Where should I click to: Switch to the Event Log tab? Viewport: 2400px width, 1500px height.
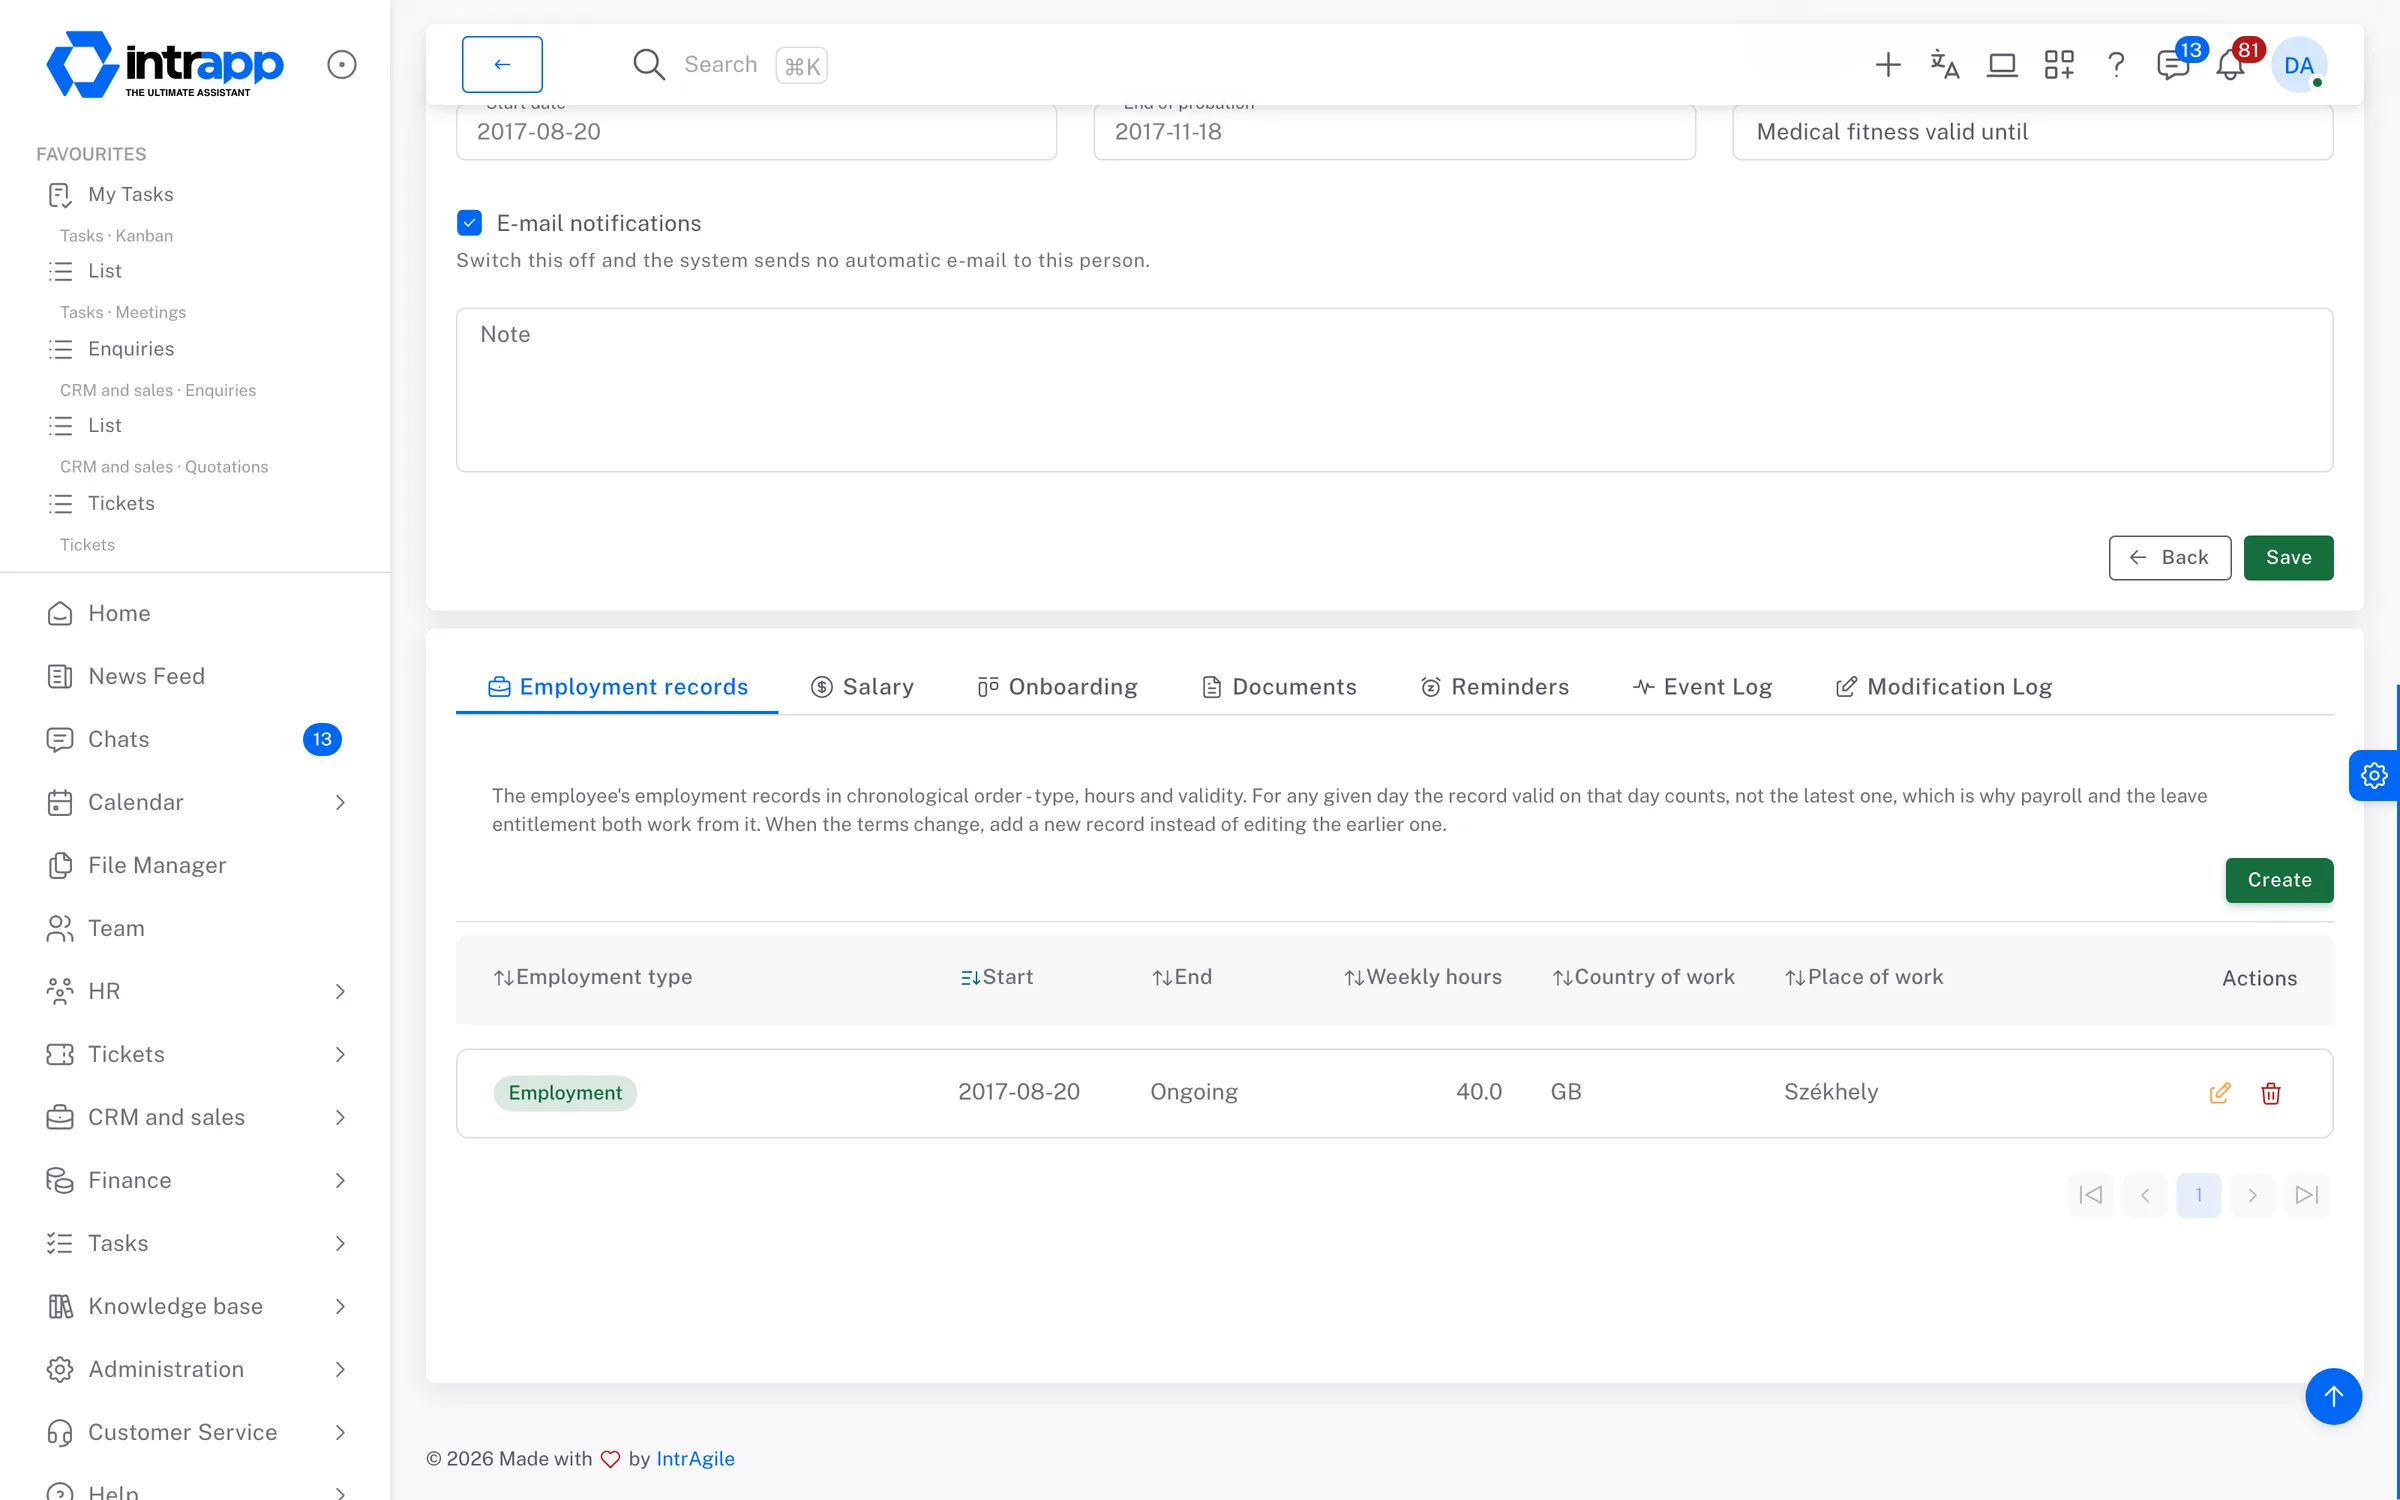(1702, 687)
